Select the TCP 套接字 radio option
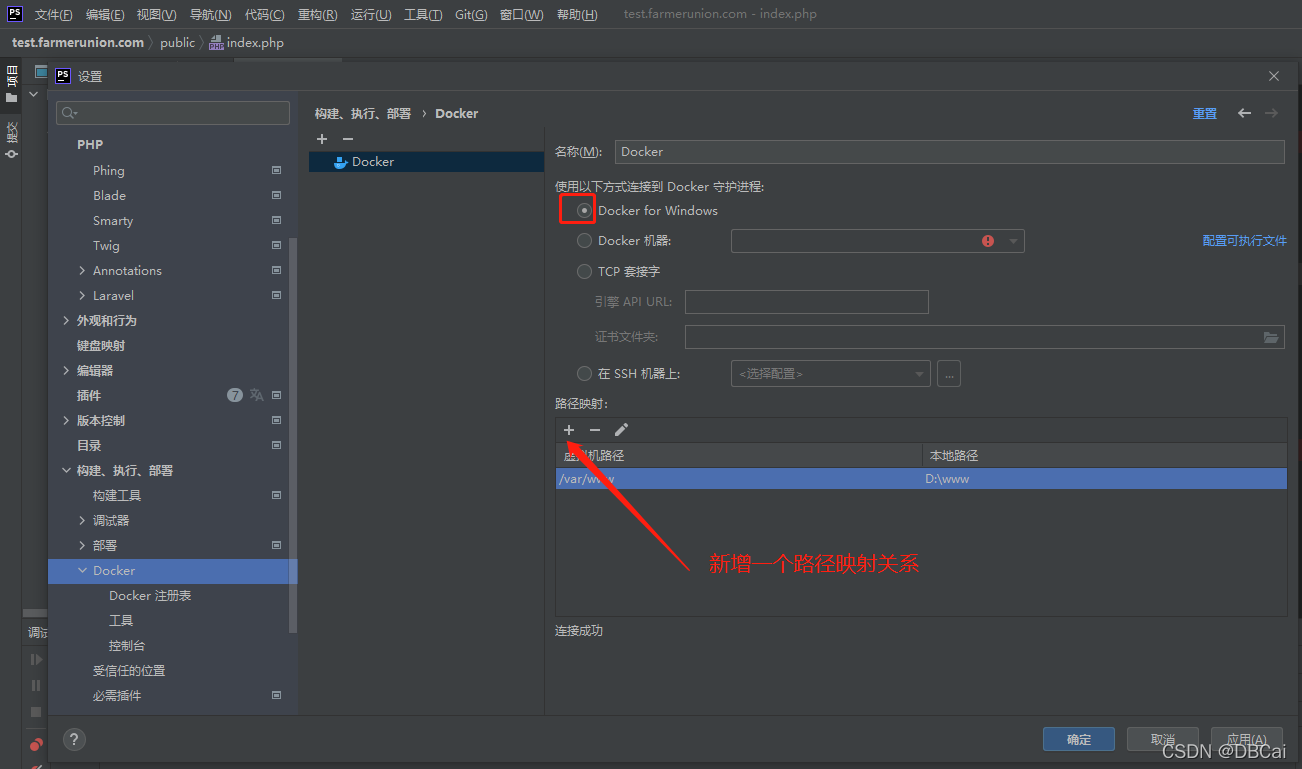Screen dimensions: 1302x769 click(585, 271)
